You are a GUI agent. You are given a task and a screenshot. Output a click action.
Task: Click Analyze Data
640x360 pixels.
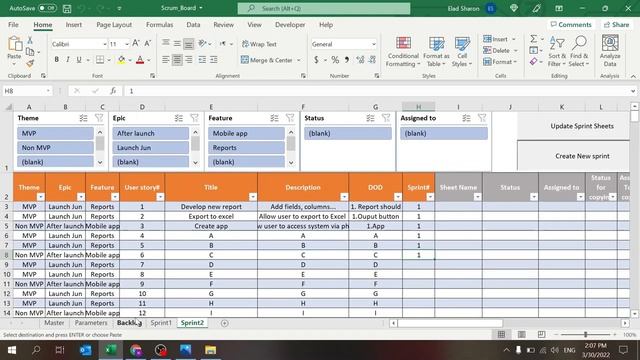point(610,52)
